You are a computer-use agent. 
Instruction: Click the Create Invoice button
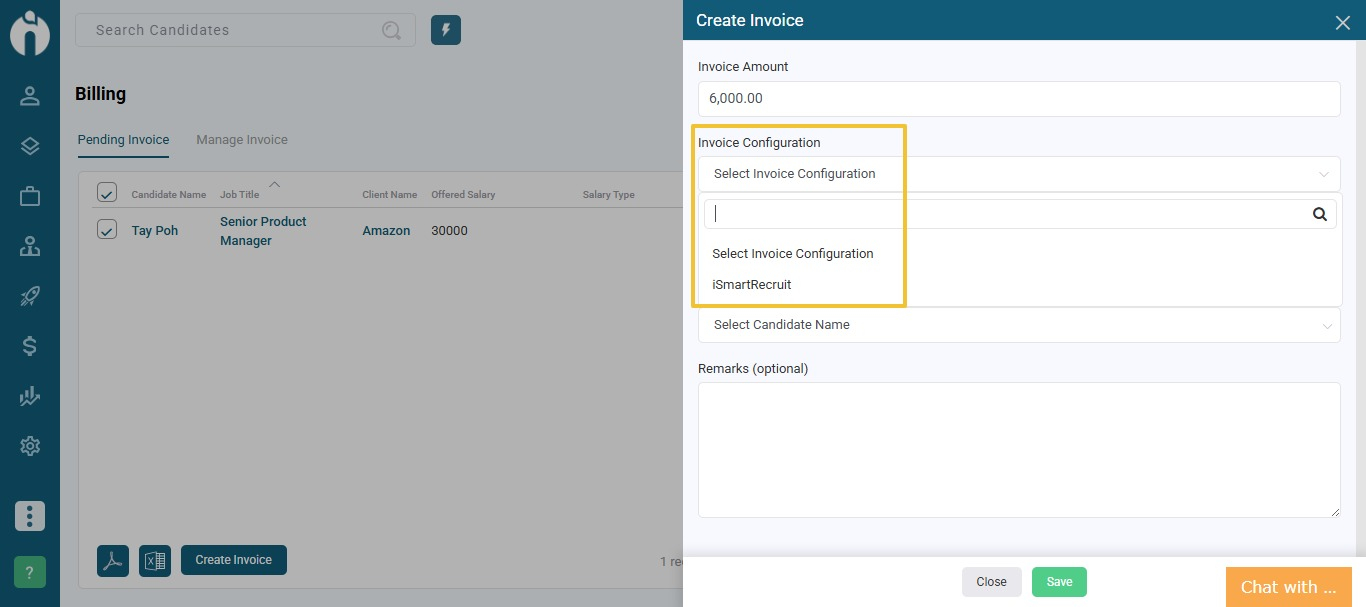[x=234, y=560]
